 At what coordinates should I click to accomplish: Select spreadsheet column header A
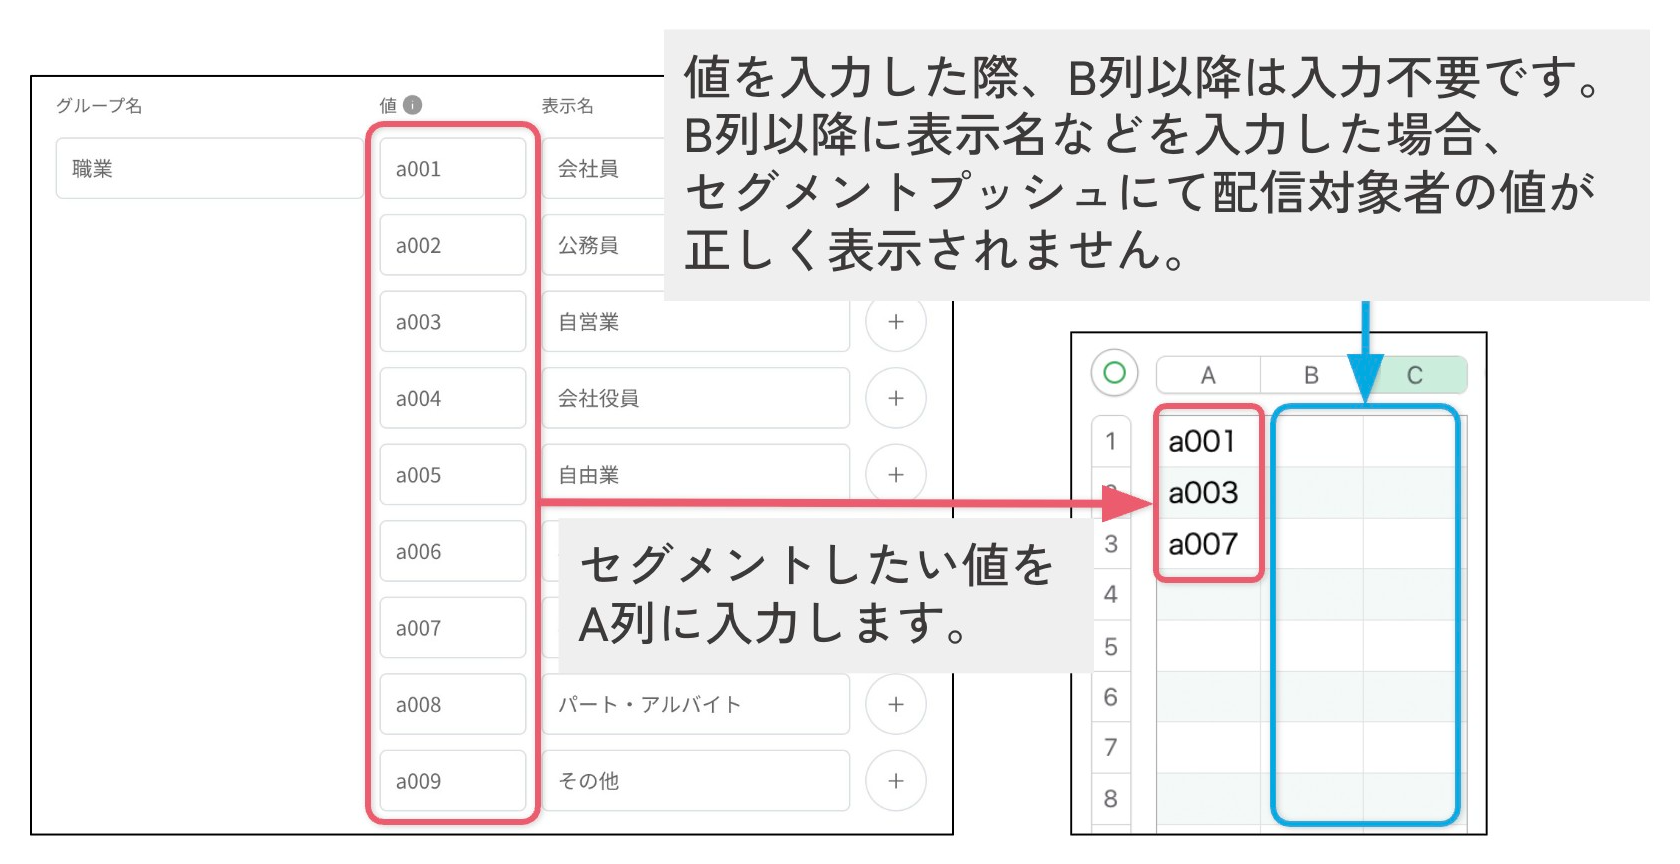(x=1208, y=375)
